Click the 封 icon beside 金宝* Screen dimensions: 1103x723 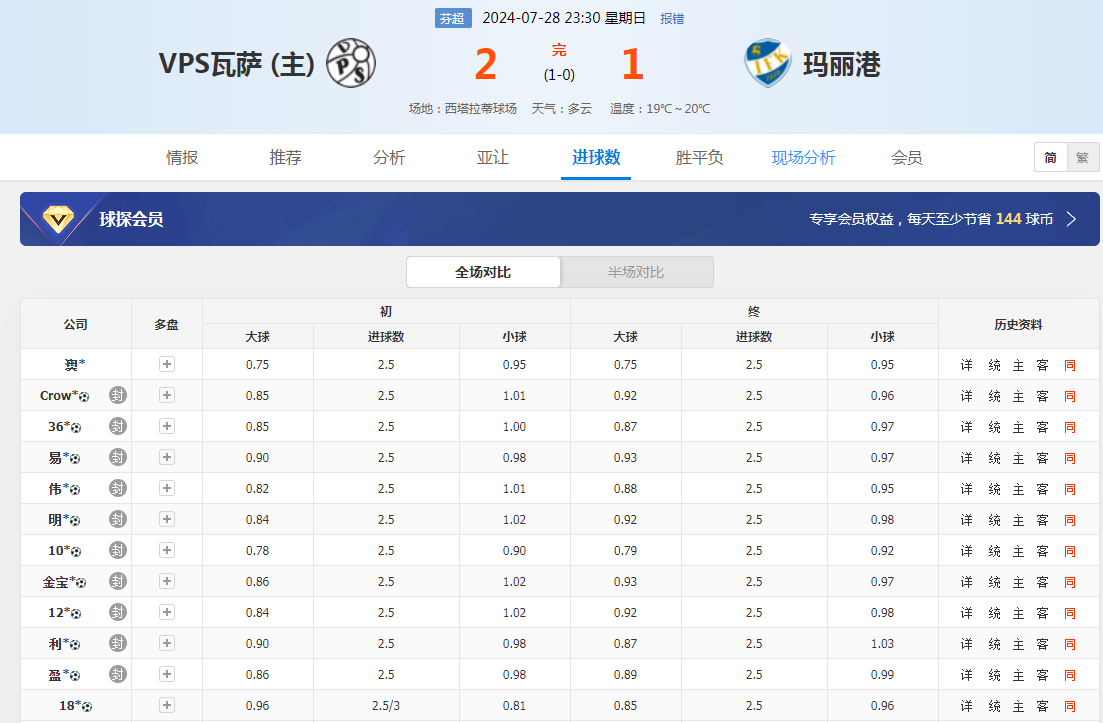click(118, 581)
